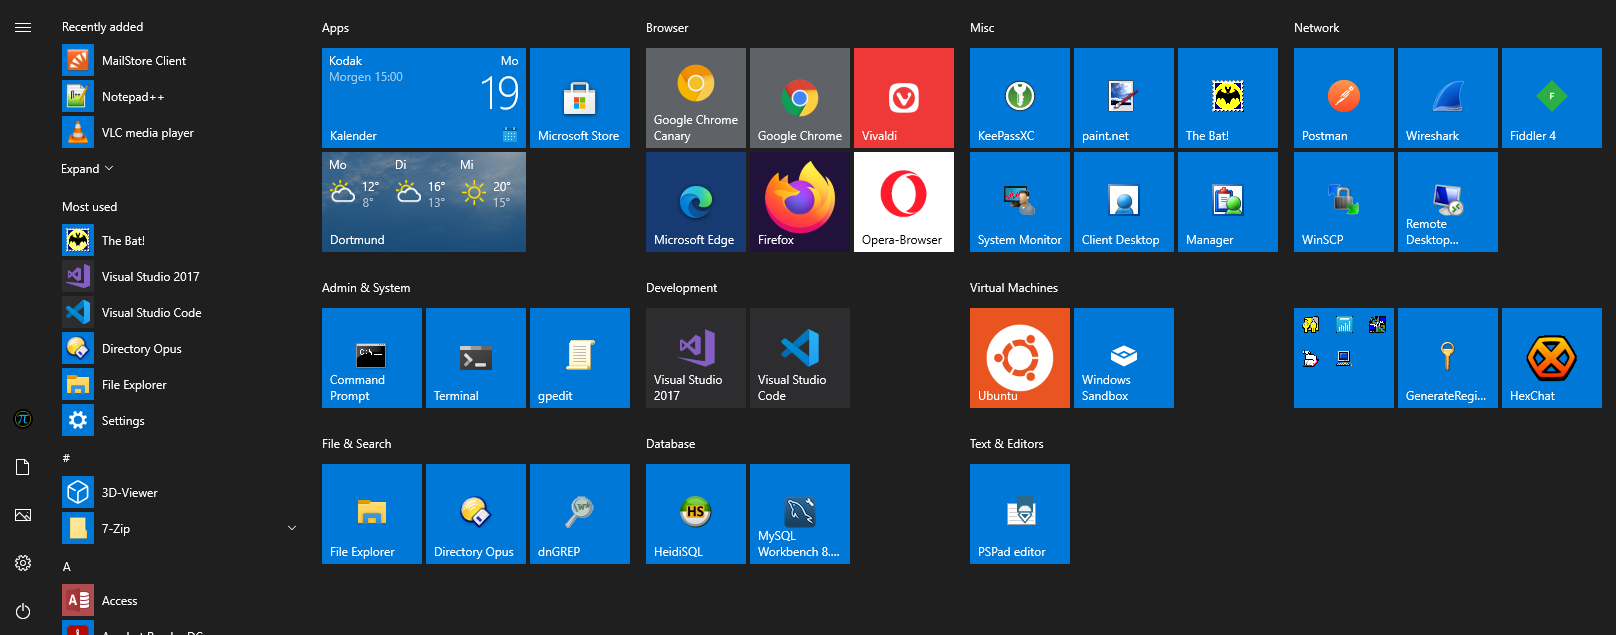Viewport: 1616px width, 635px height.
Task: Open Directory Opus in Most used list
Action: pyautogui.click(x=181, y=349)
